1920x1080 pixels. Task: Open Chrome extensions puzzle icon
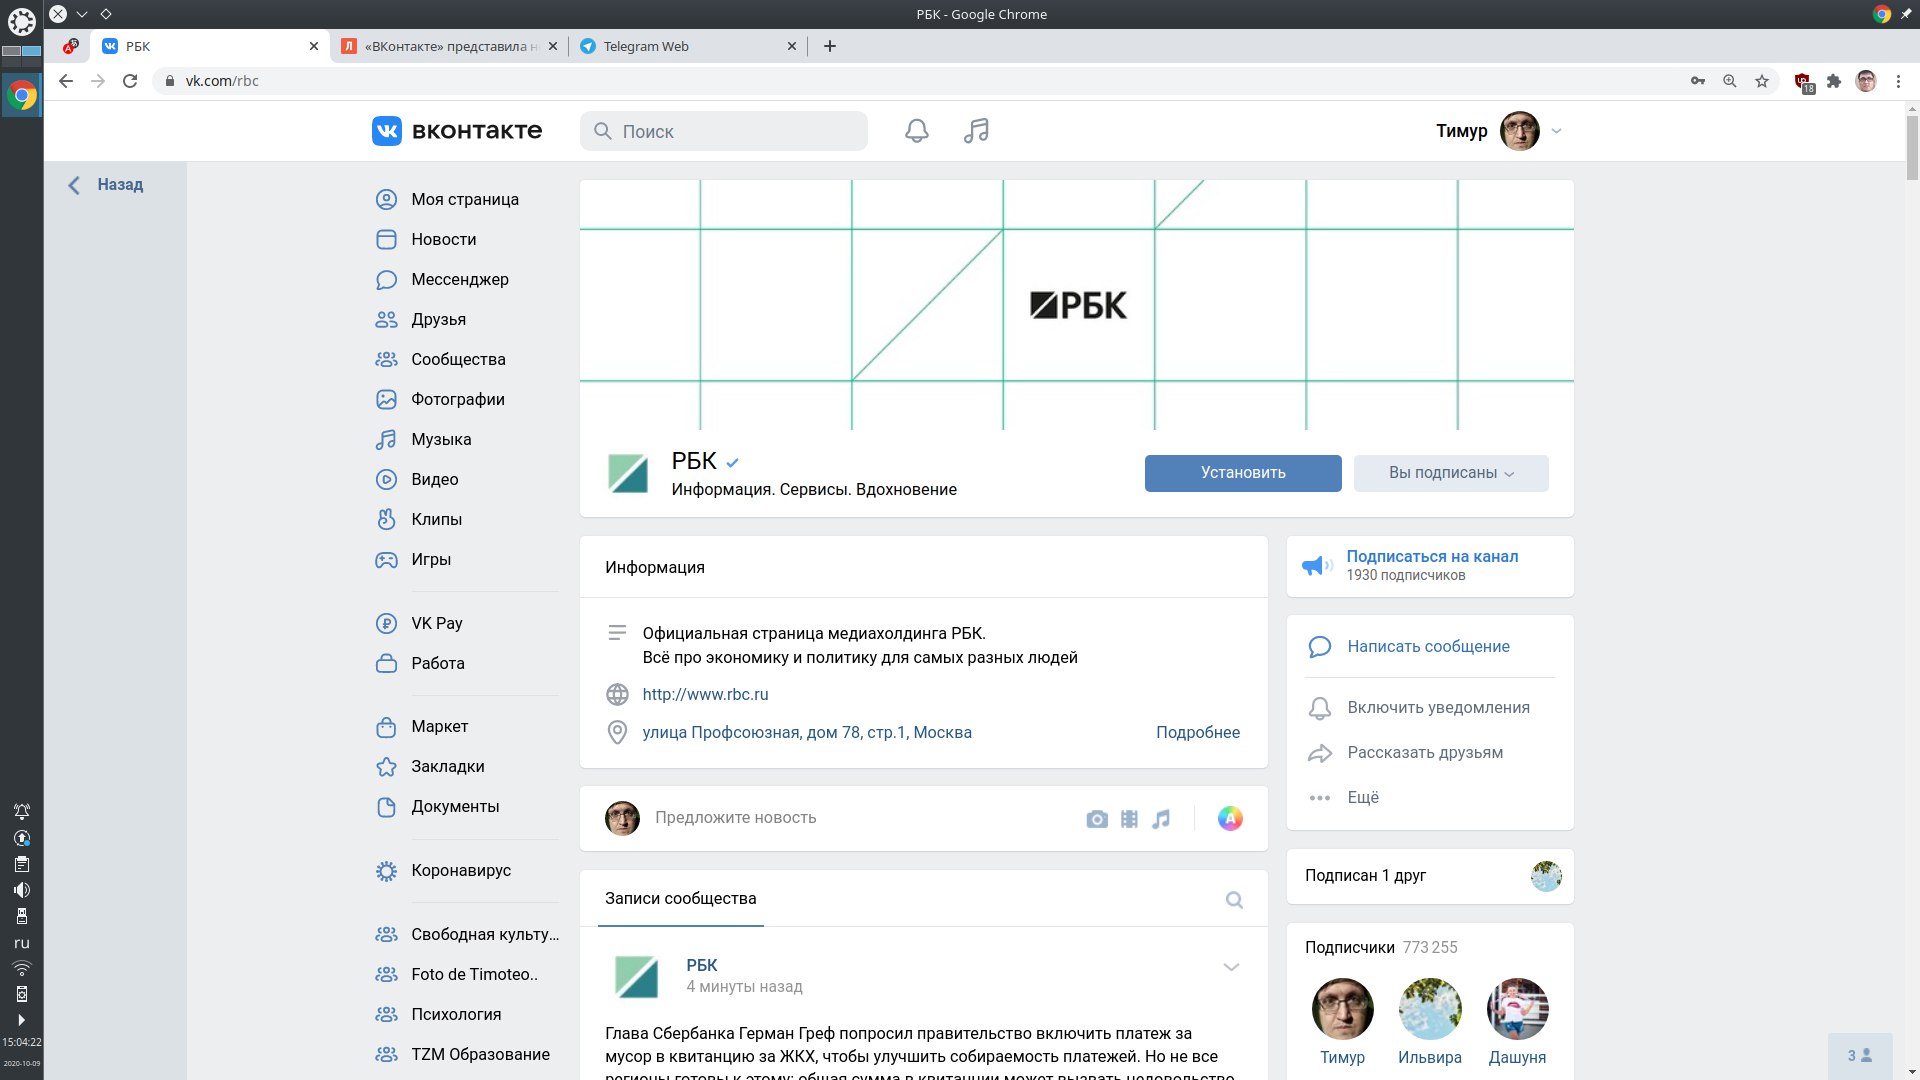click(1834, 81)
